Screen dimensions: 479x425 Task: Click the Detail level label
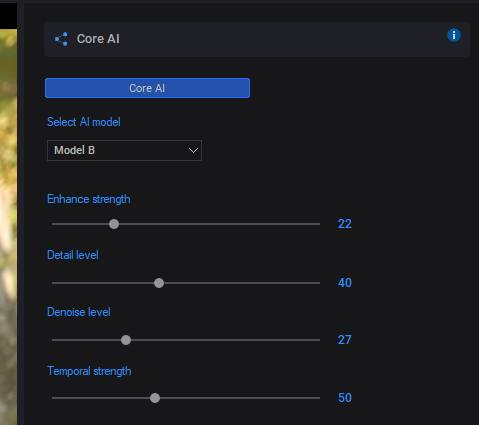[73, 255]
